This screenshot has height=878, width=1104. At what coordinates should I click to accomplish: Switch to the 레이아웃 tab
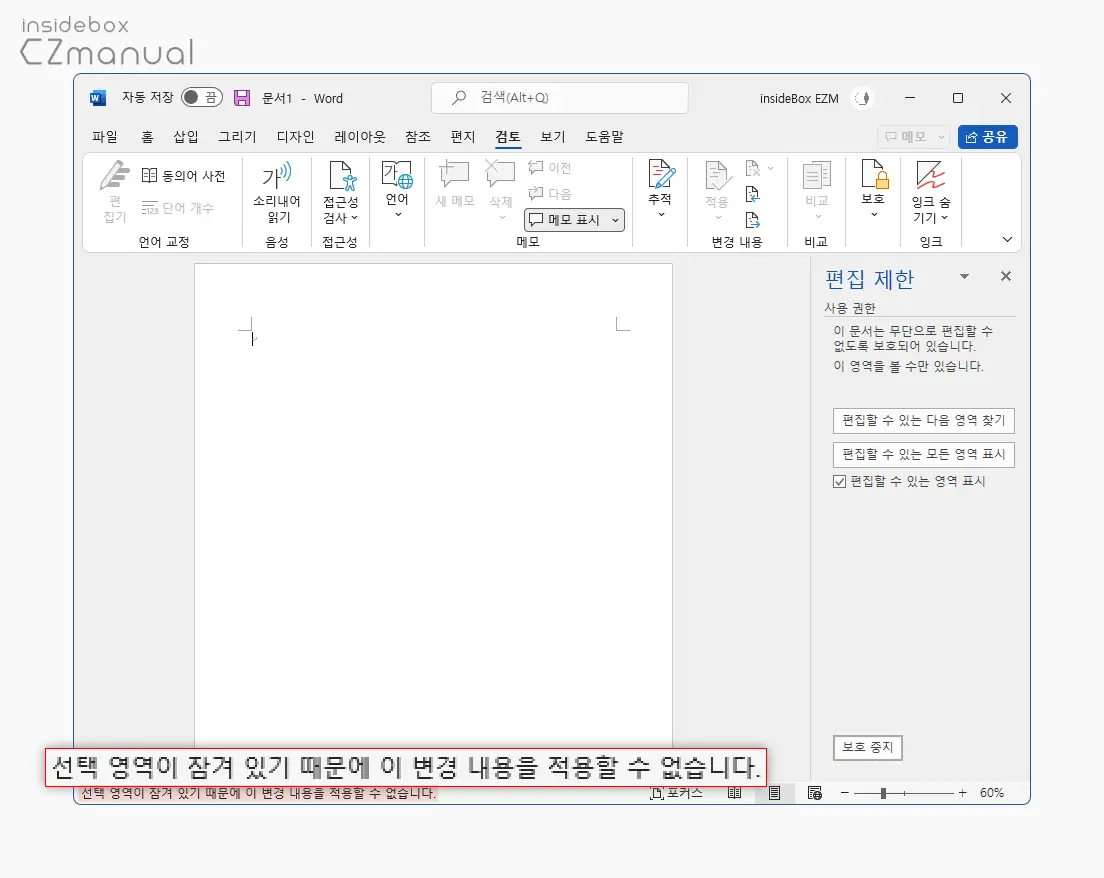[360, 137]
